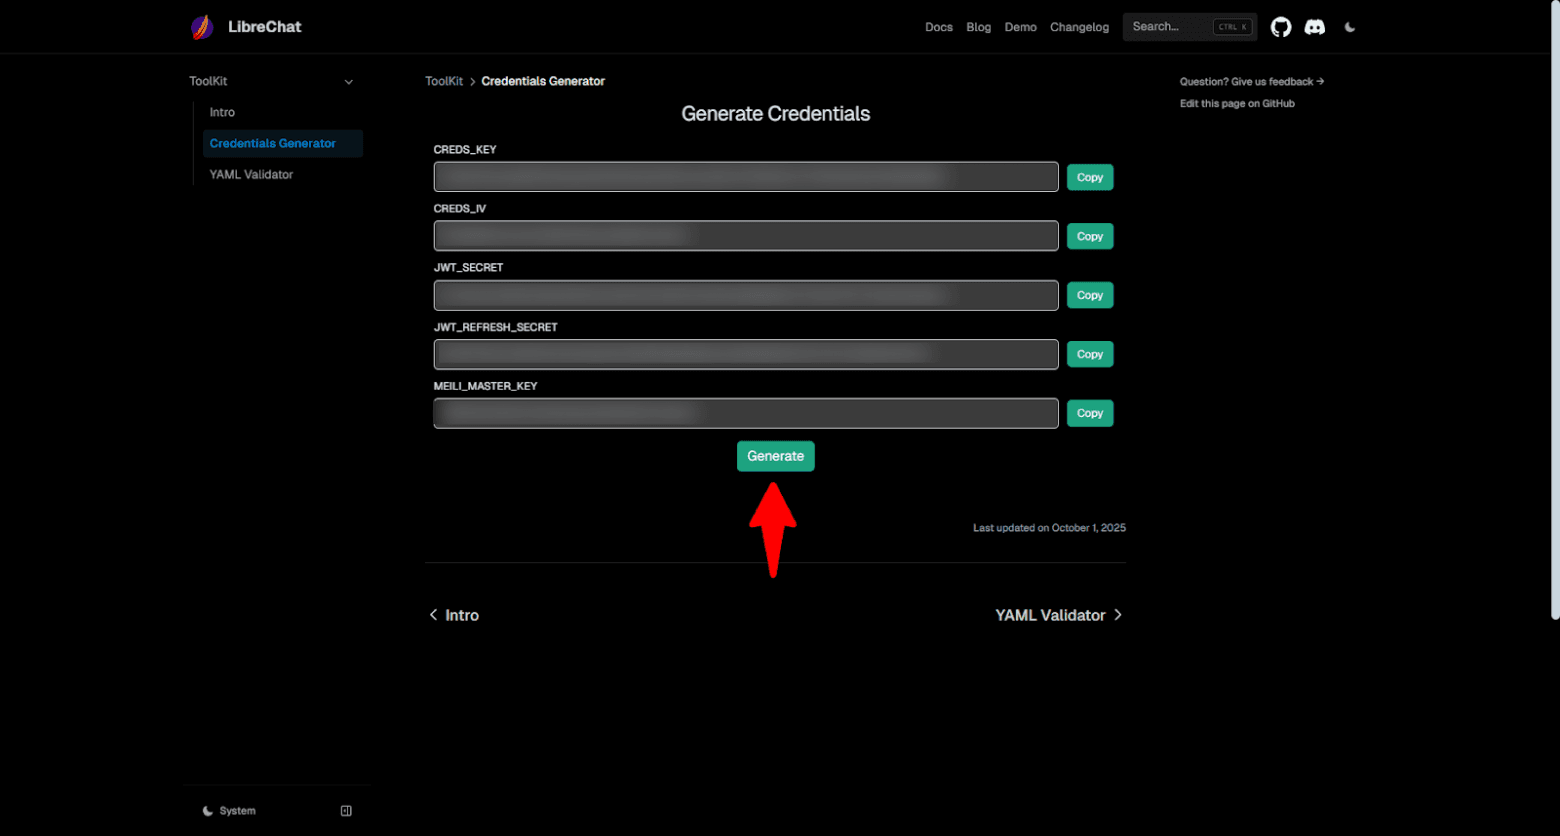Viewport: 1560px width, 836px height.
Task: Go to previous page Intro chevron
Action: [434, 615]
